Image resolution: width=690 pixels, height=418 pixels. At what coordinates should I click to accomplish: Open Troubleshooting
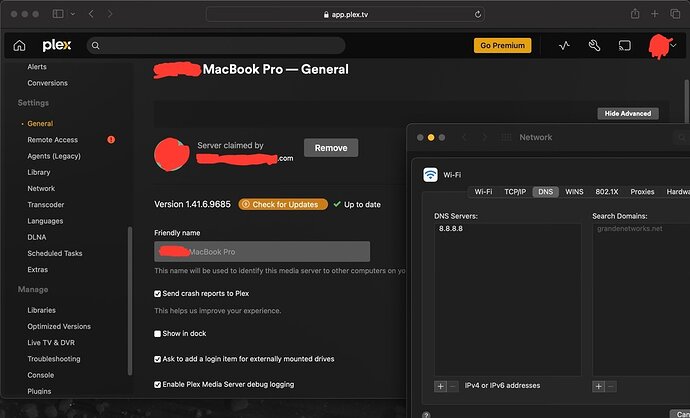click(x=54, y=359)
